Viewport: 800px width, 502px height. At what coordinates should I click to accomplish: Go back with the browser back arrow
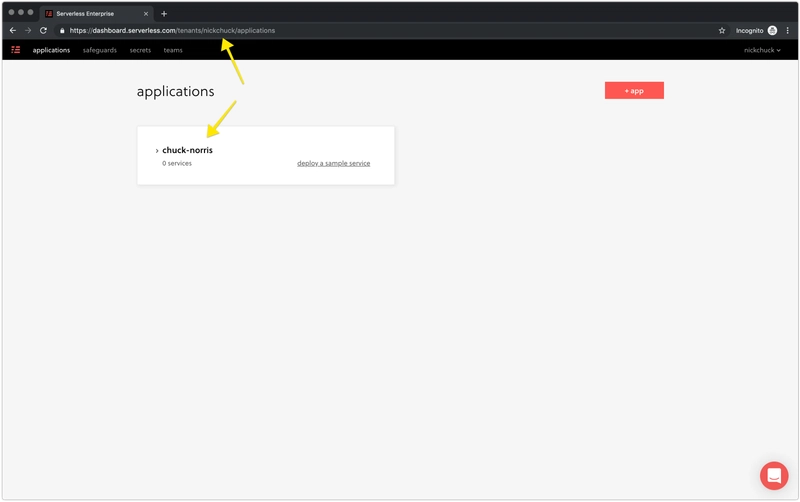pyautogui.click(x=13, y=31)
